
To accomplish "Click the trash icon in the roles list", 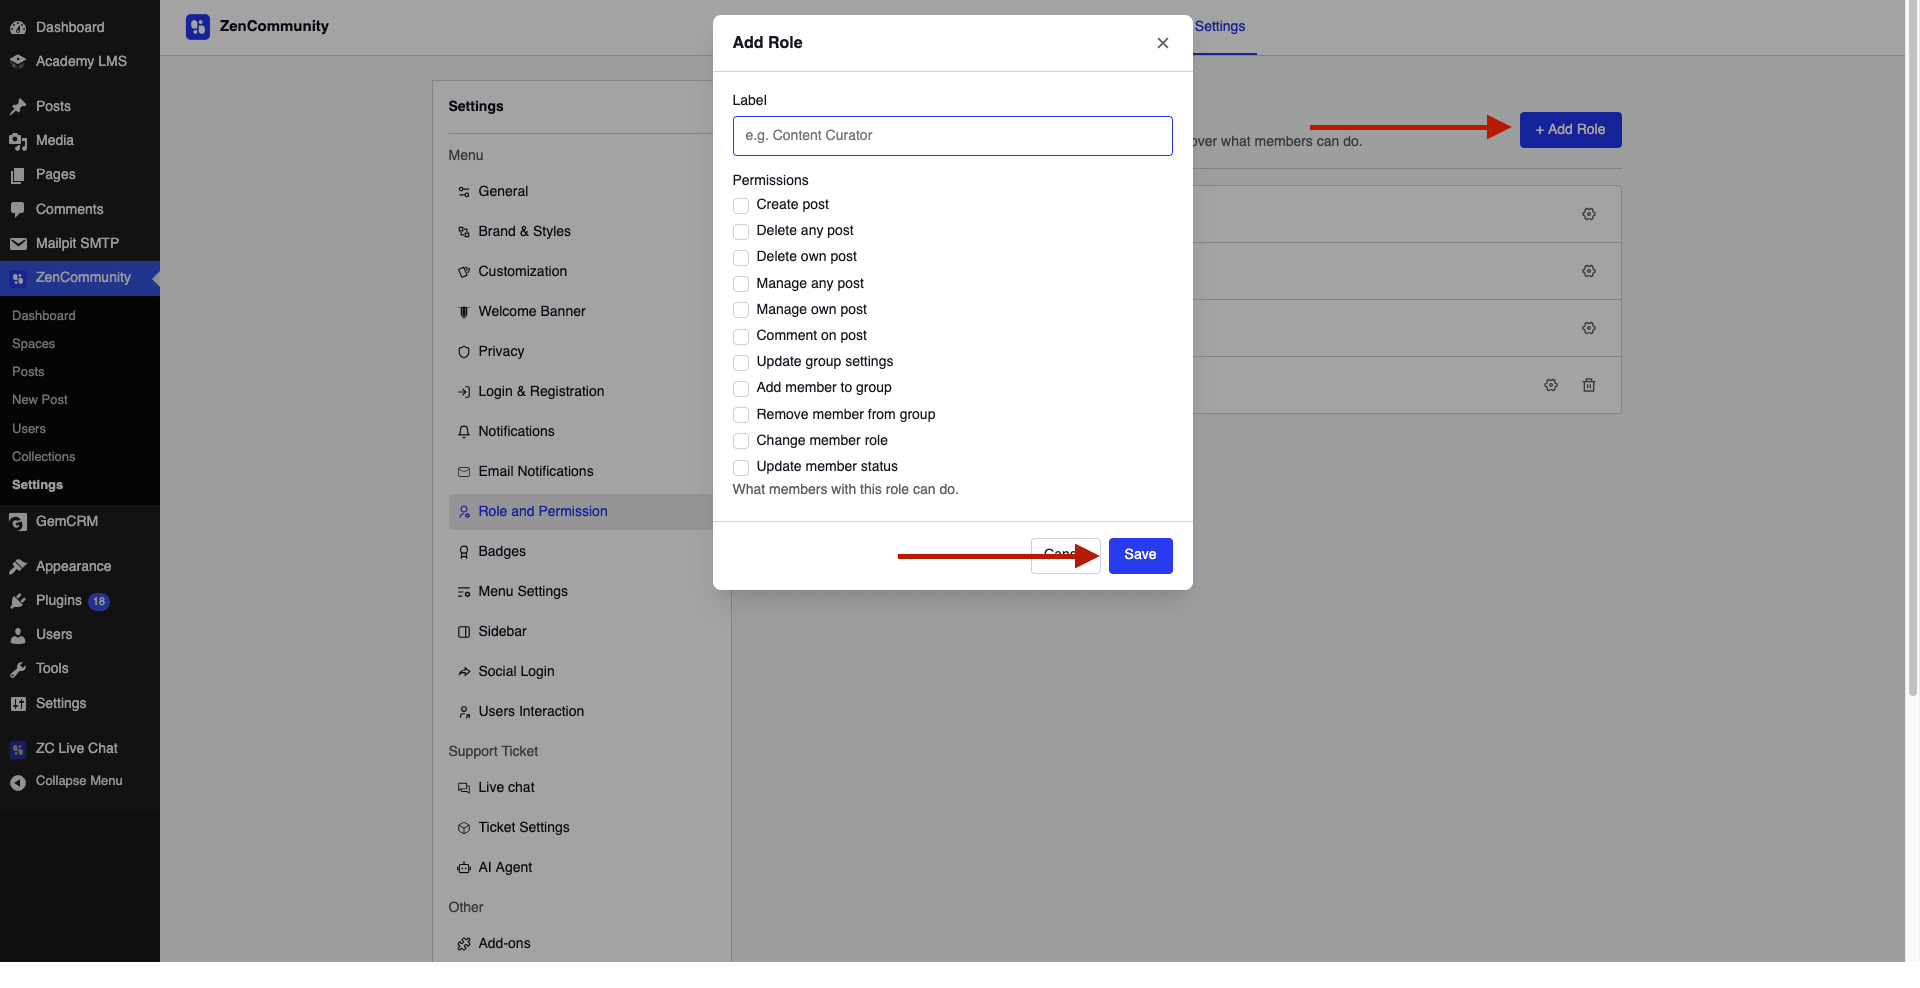I will click(1589, 385).
